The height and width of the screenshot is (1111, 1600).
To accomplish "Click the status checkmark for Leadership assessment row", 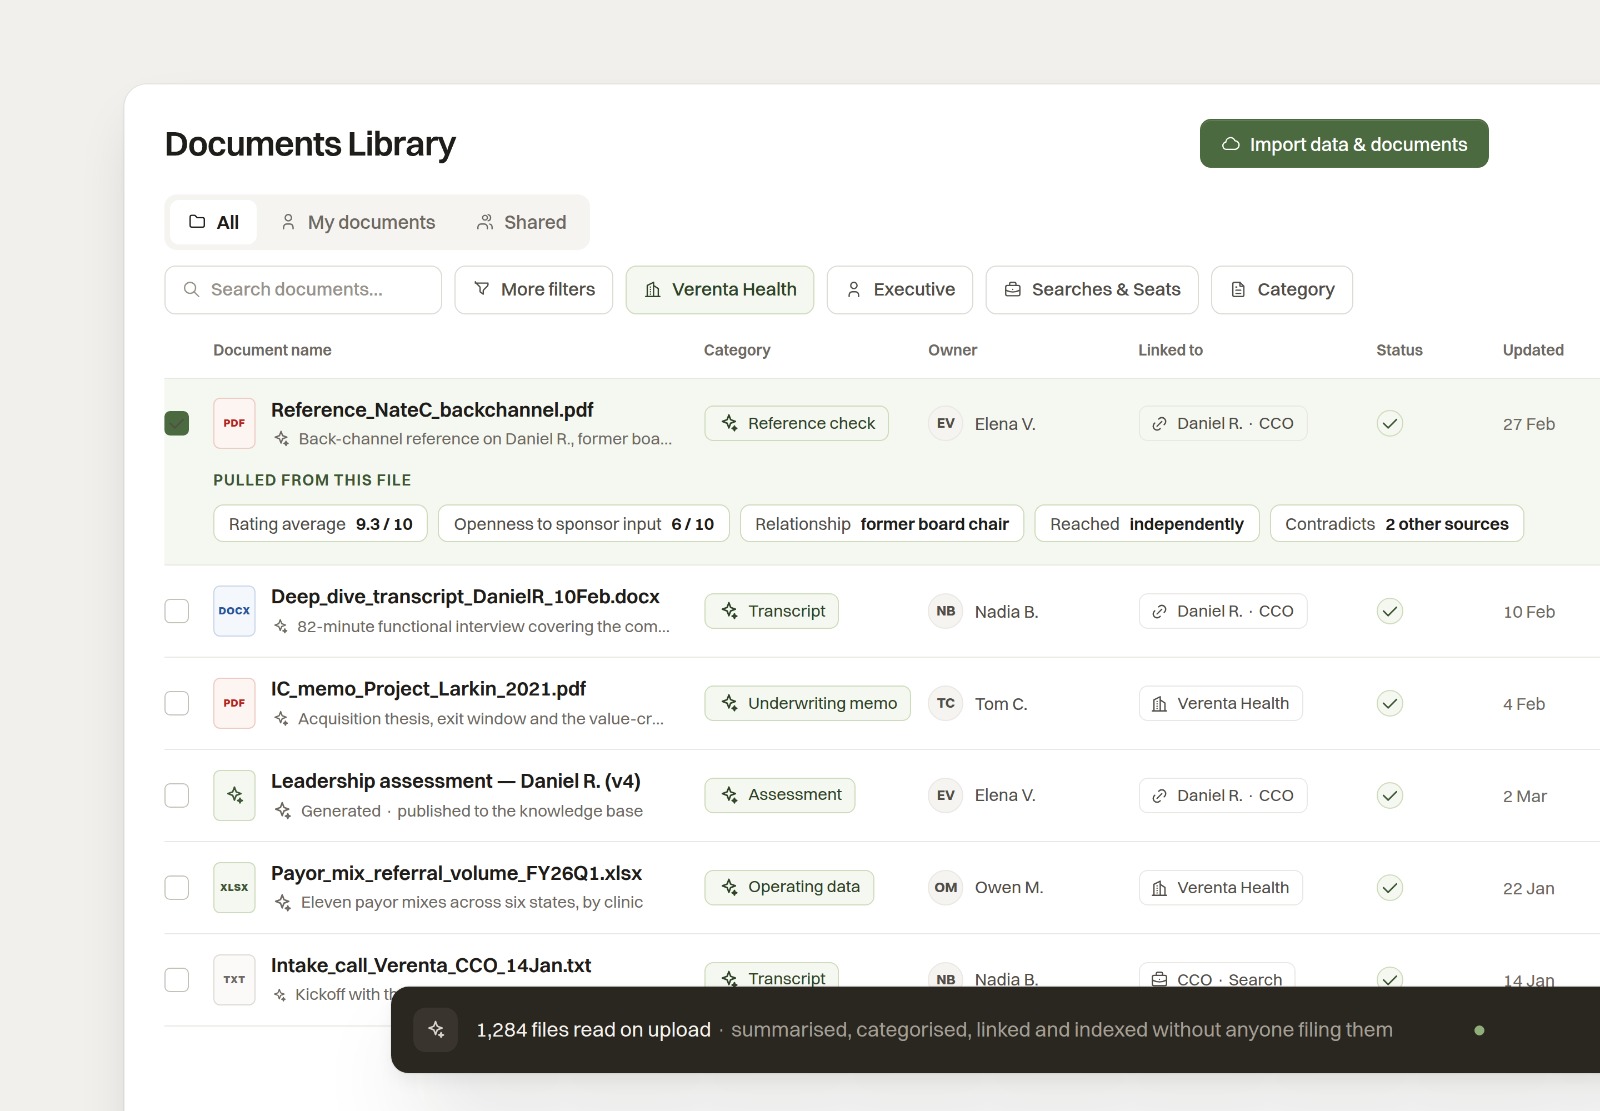I will click(1389, 795).
